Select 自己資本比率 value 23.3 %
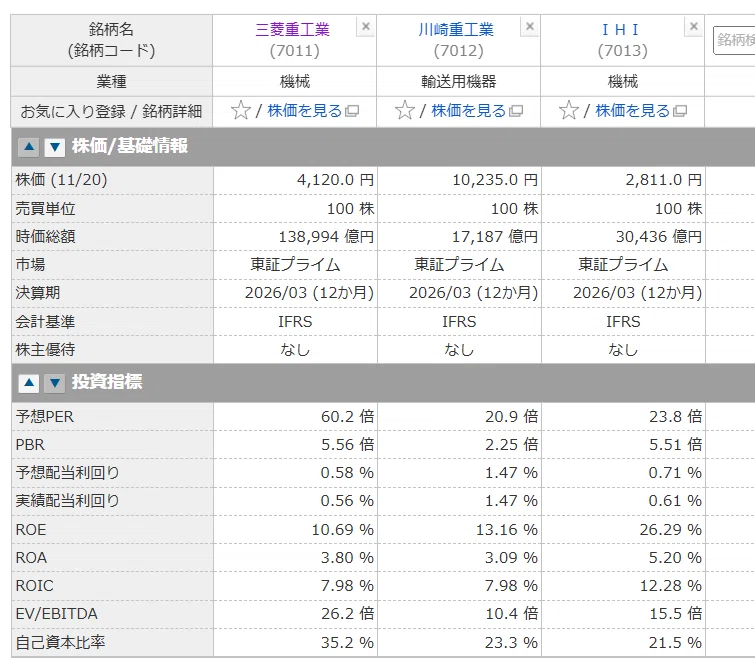Screen dimensions: 755x664 pos(511,643)
